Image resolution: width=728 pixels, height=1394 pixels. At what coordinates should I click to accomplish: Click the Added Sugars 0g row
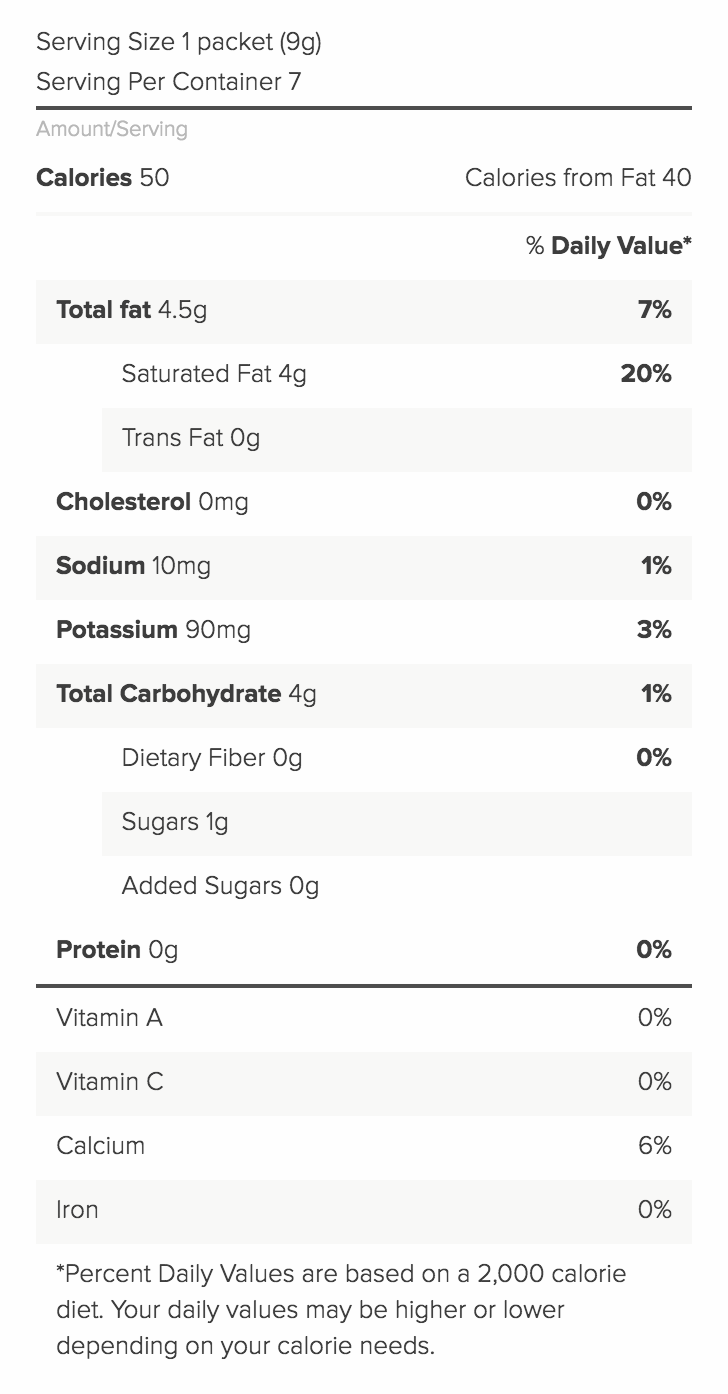(397, 886)
